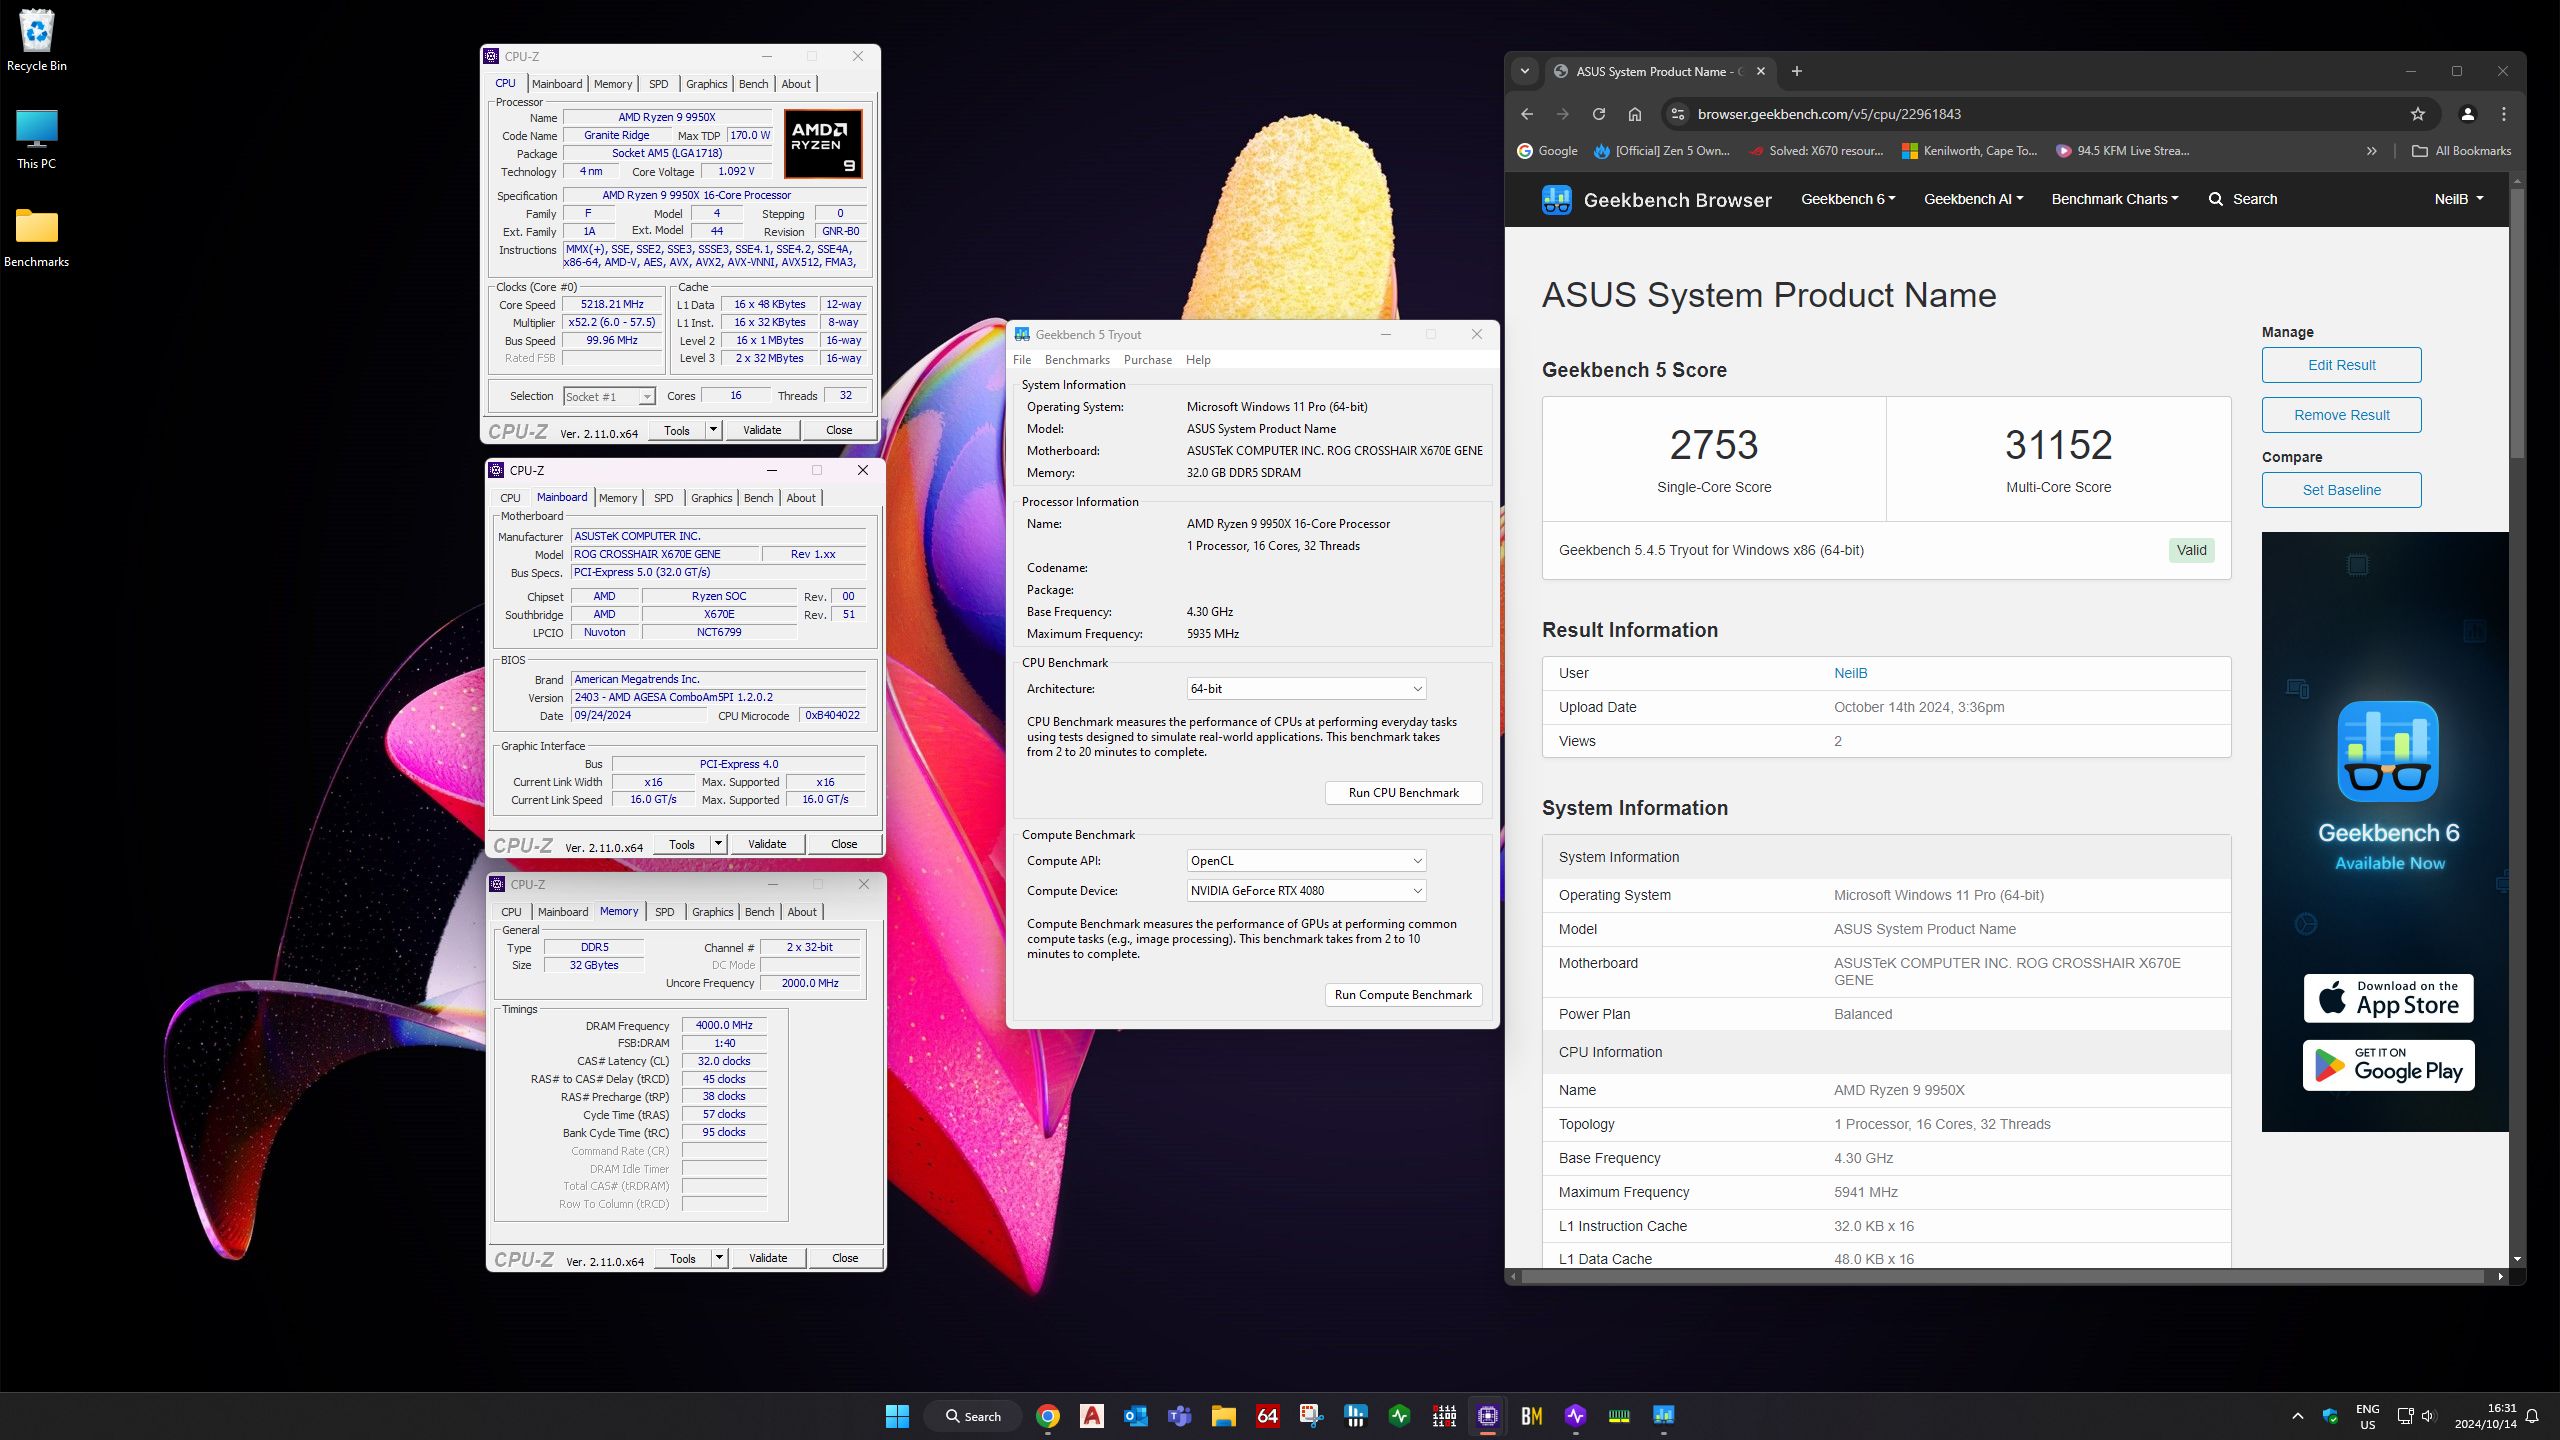2560x1440 pixels.
Task: Reload the Geekbench browser page
Action: coord(1599,114)
